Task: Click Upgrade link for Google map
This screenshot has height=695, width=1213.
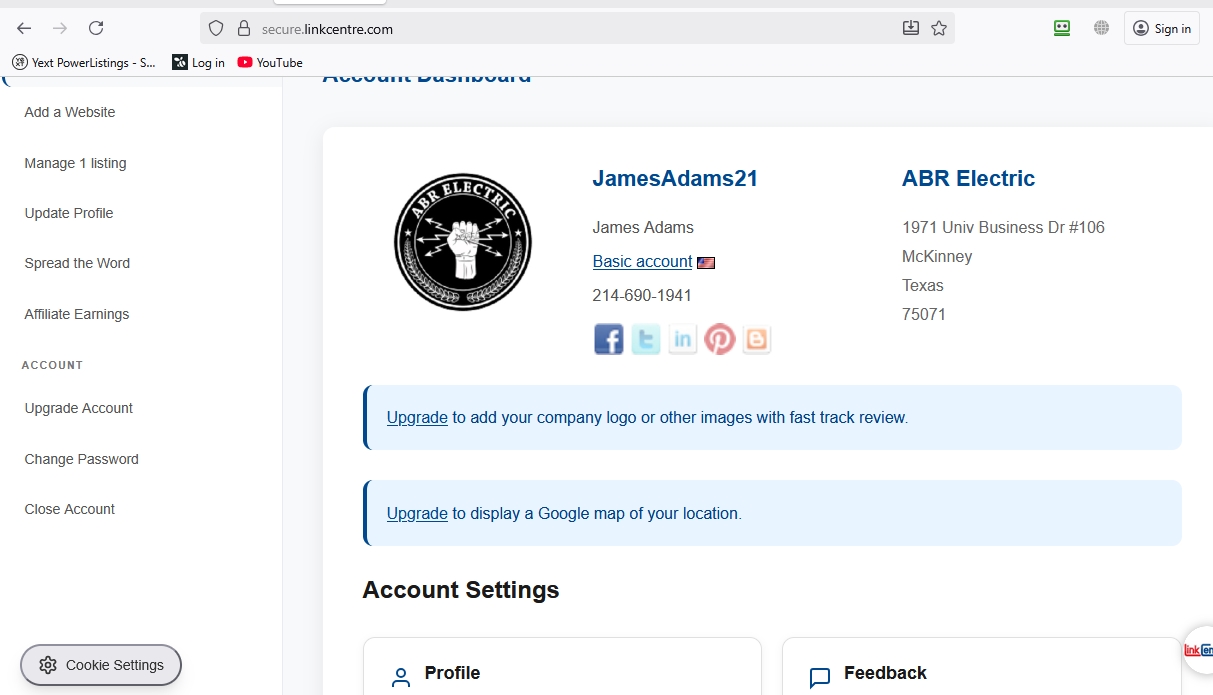Action: coord(417,513)
